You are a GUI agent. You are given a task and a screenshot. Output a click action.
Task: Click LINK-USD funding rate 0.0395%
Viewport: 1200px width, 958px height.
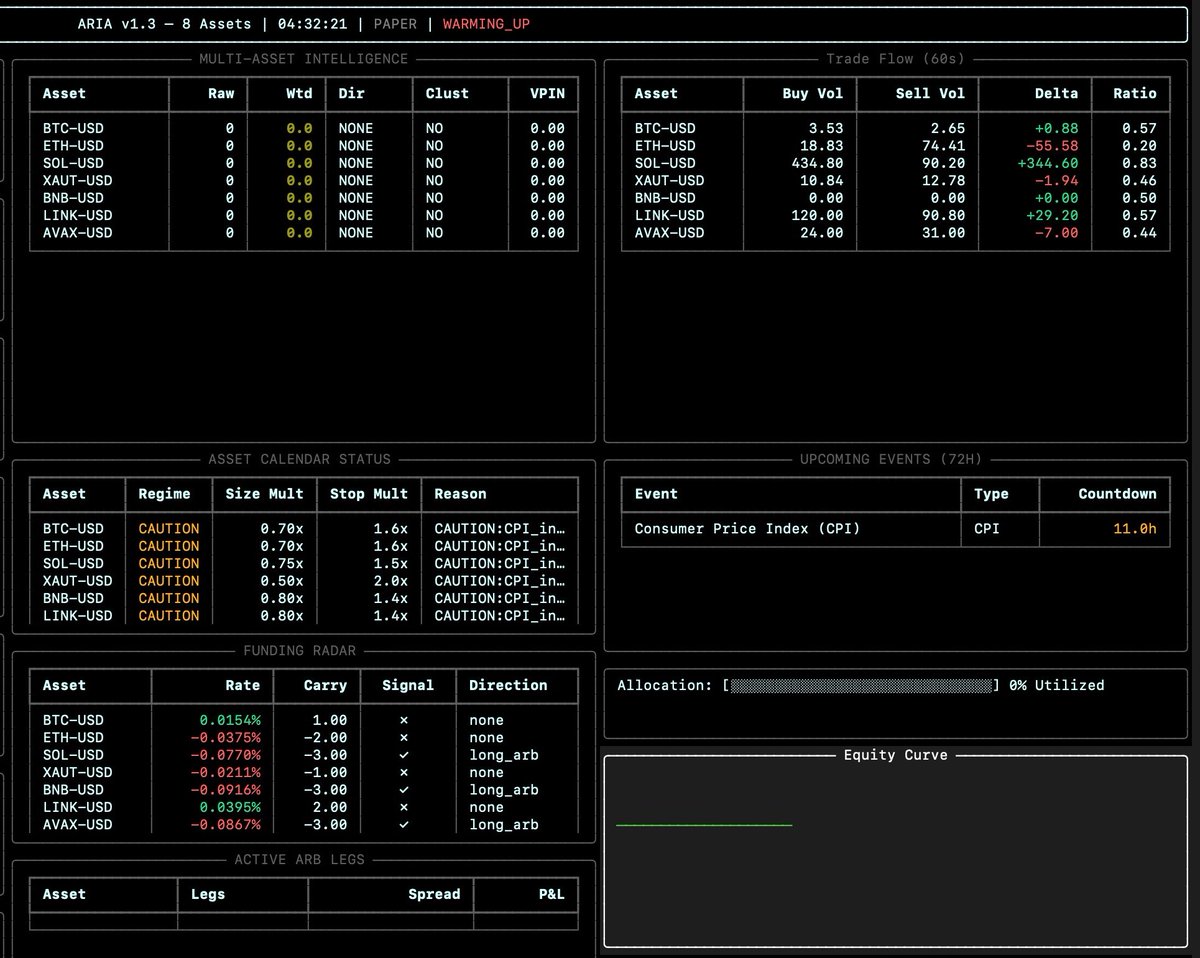(230, 807)
